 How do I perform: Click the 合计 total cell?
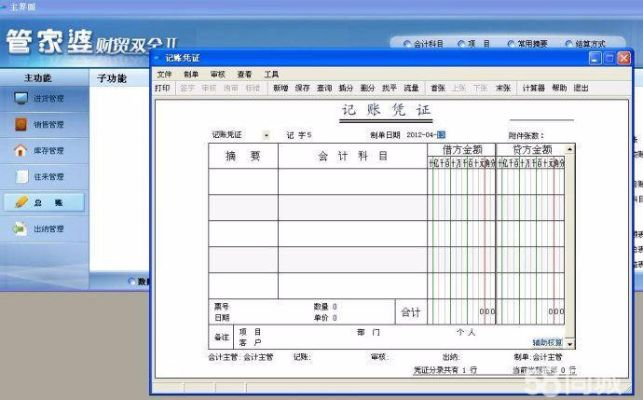[411, 312]
